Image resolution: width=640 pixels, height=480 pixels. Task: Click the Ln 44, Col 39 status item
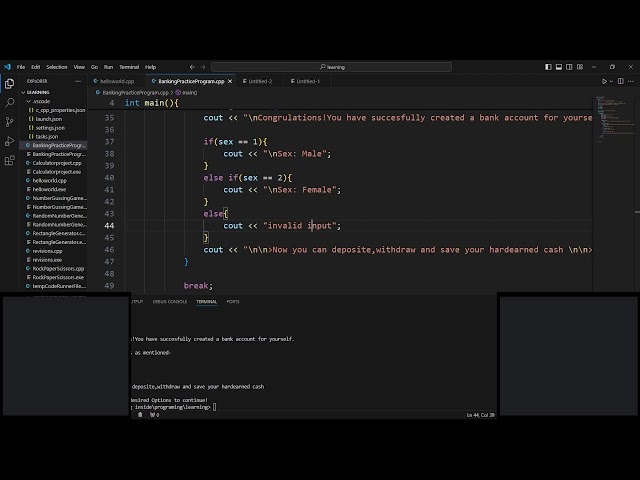(480, 415)
